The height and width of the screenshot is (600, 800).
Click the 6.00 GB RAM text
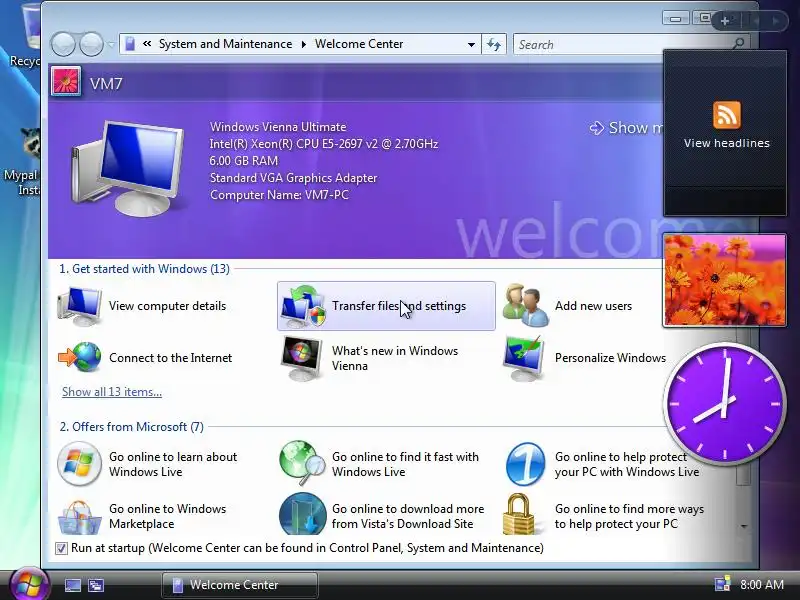pyautogui.click(x=244, y=161)
